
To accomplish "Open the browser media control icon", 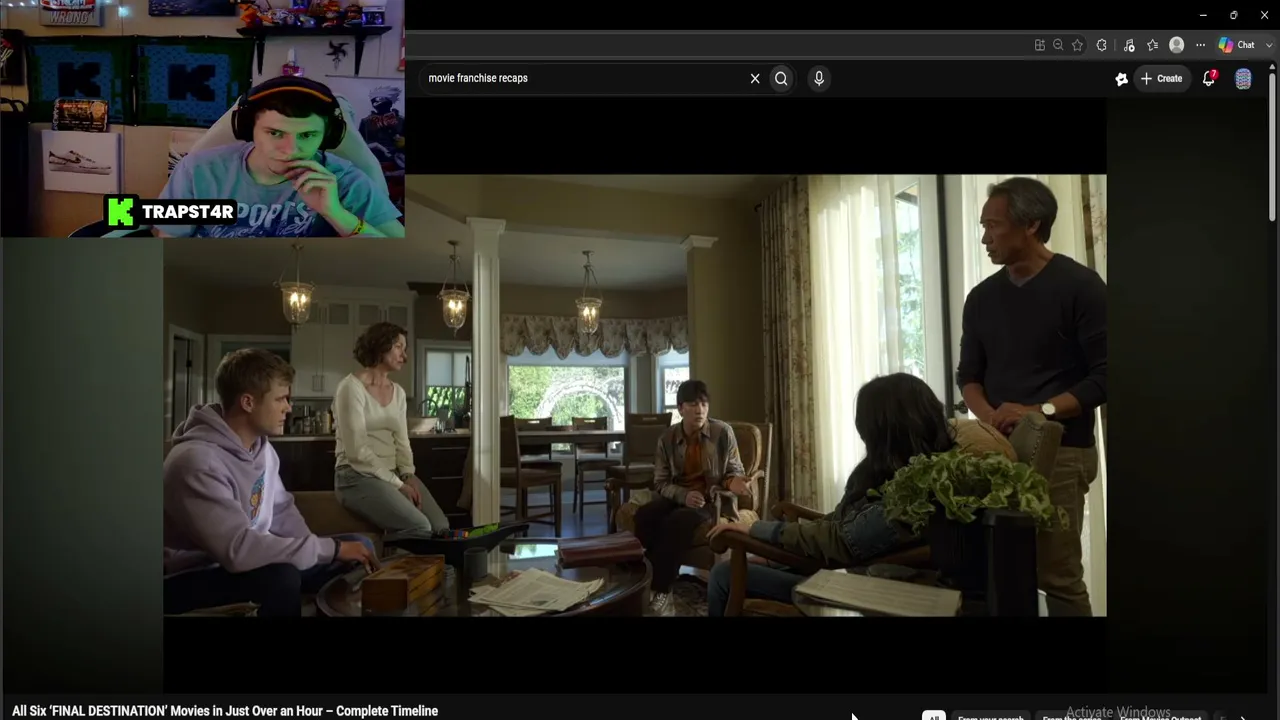I will click(1129, 45).
